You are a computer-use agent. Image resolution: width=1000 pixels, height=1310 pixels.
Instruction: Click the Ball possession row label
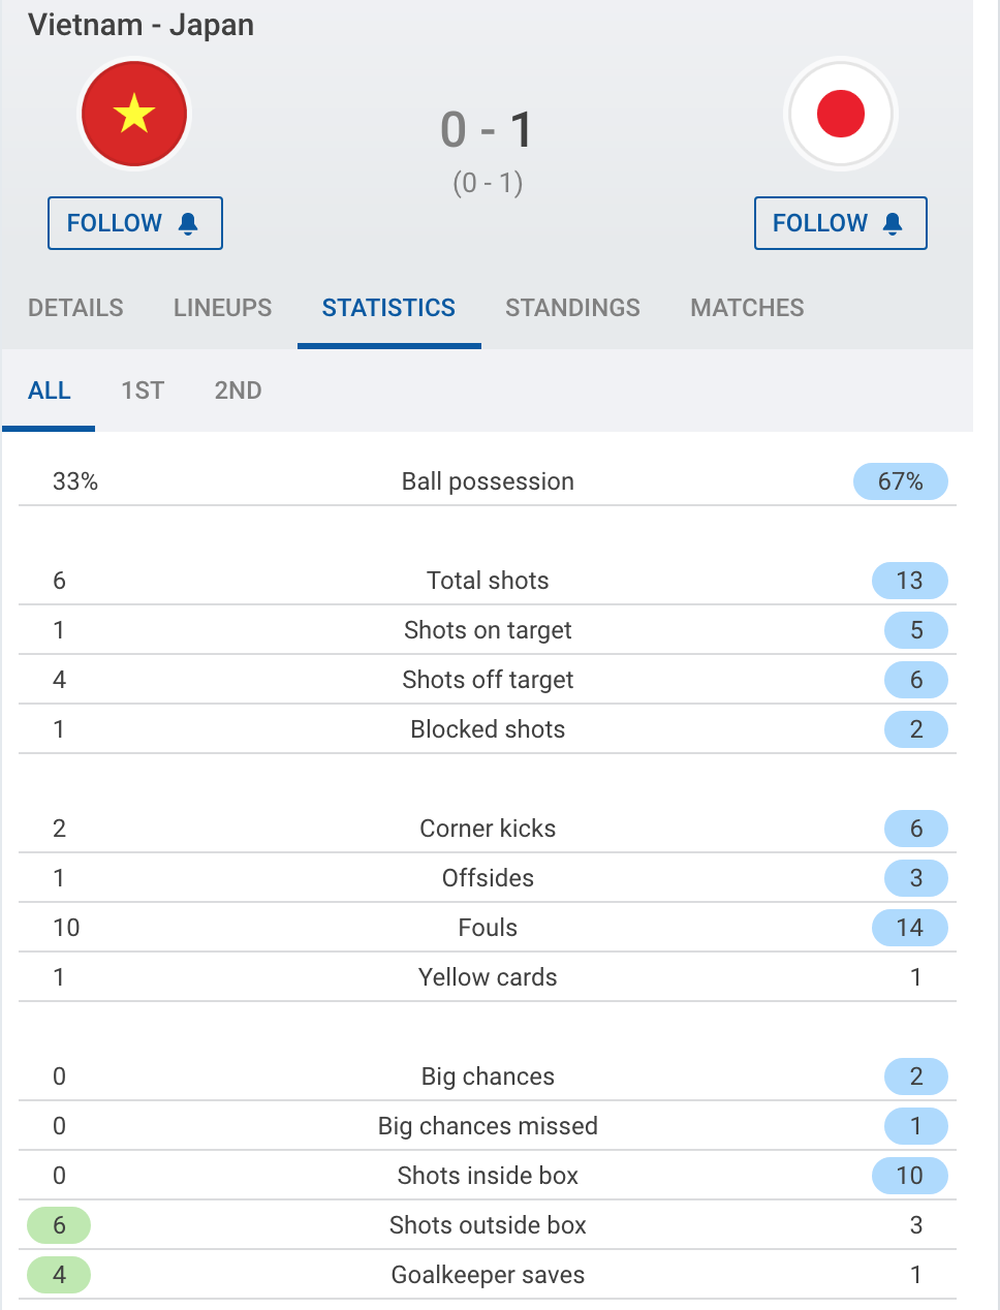488,481
